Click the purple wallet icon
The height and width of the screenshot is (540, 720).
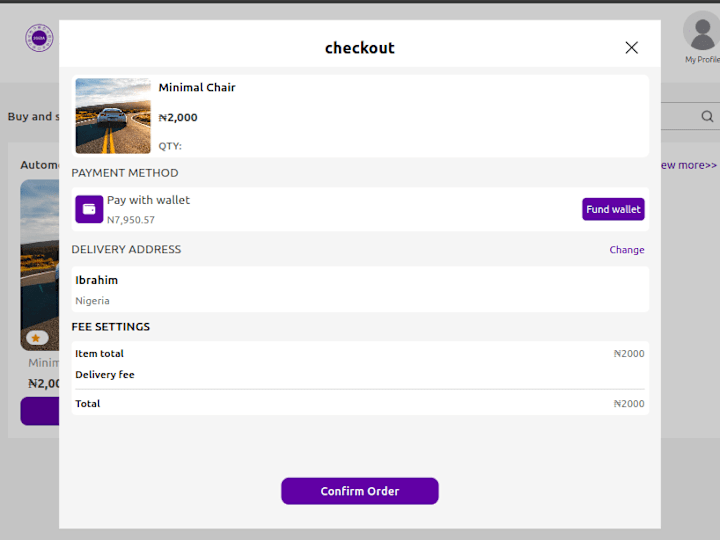(x=89, y=209)
